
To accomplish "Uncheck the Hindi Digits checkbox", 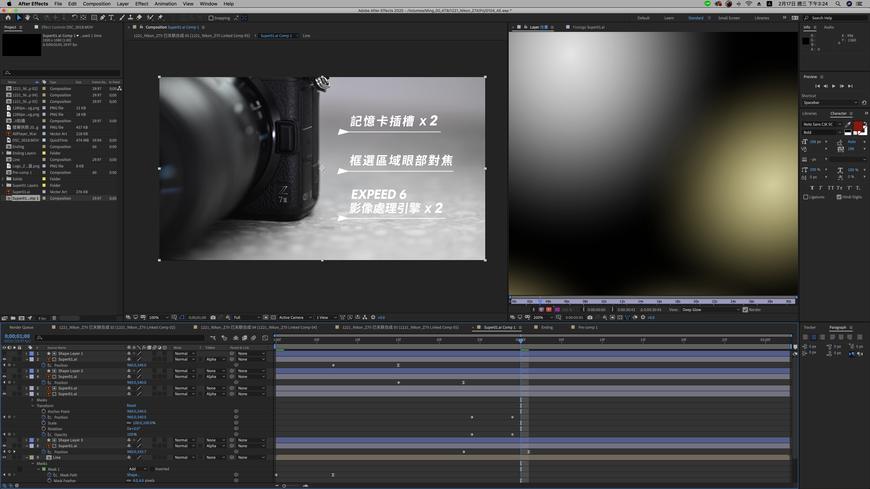I will click(x=839, y=197).
